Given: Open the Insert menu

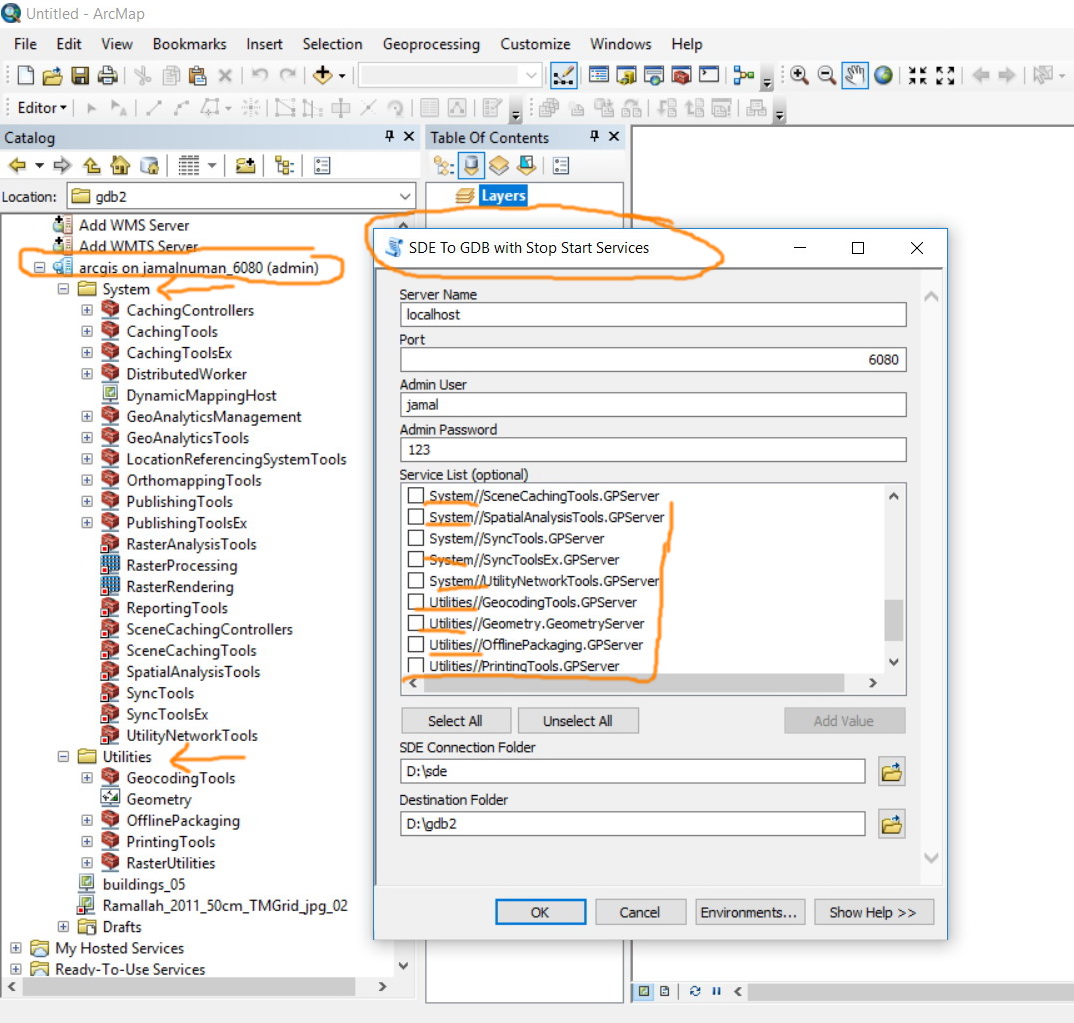Looking at the screenshot, I should point(264,44).
